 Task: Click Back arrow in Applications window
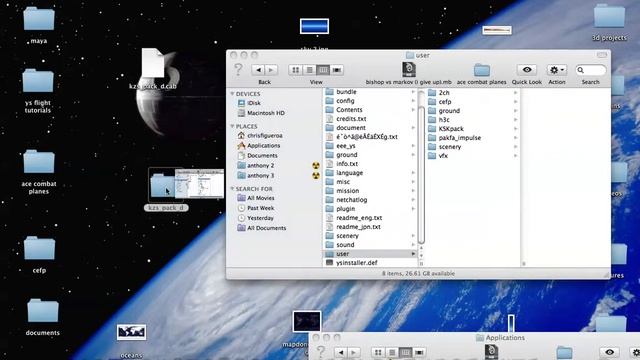pos(341,352)
